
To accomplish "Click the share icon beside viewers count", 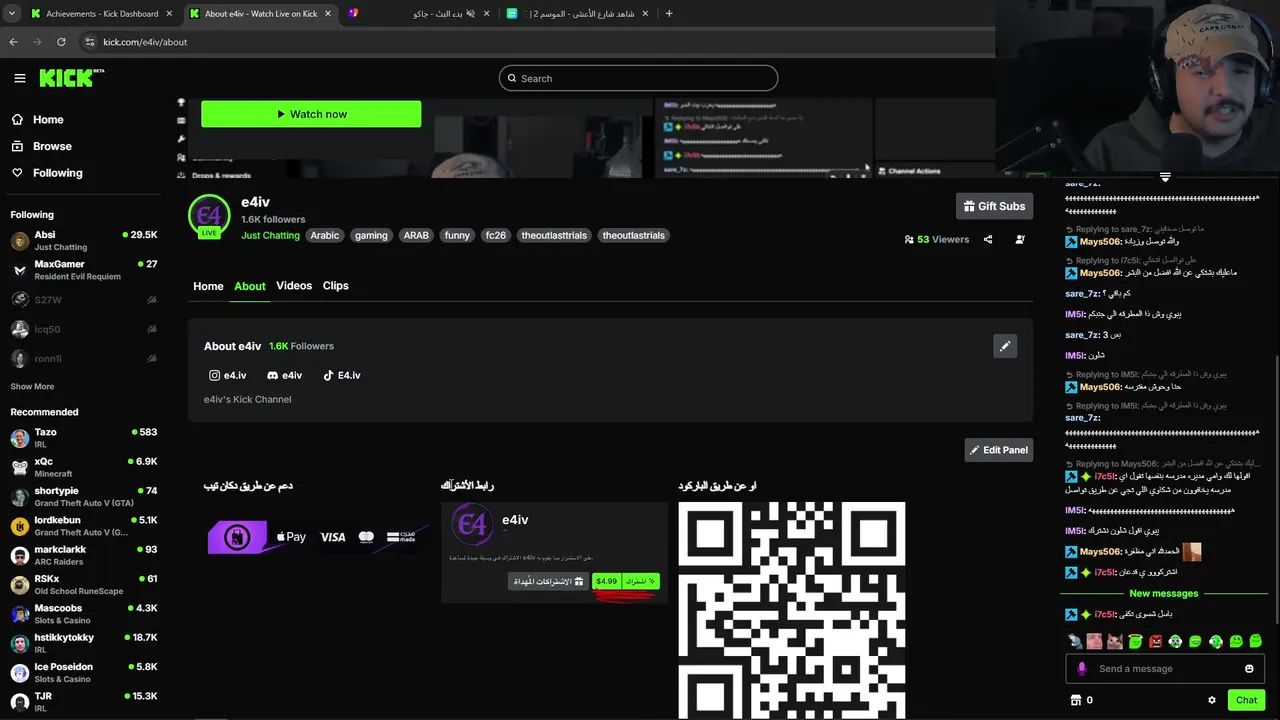I will click(x=988, y=239).
